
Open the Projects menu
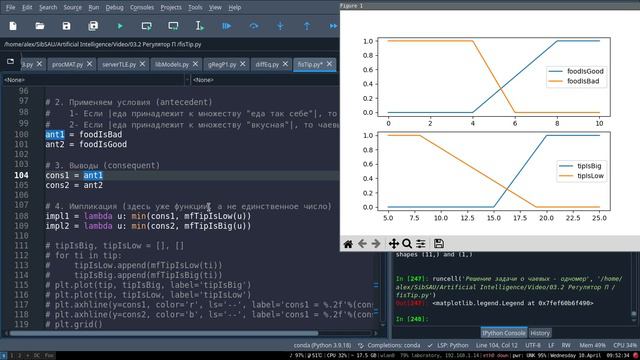[x=171, y=7]
